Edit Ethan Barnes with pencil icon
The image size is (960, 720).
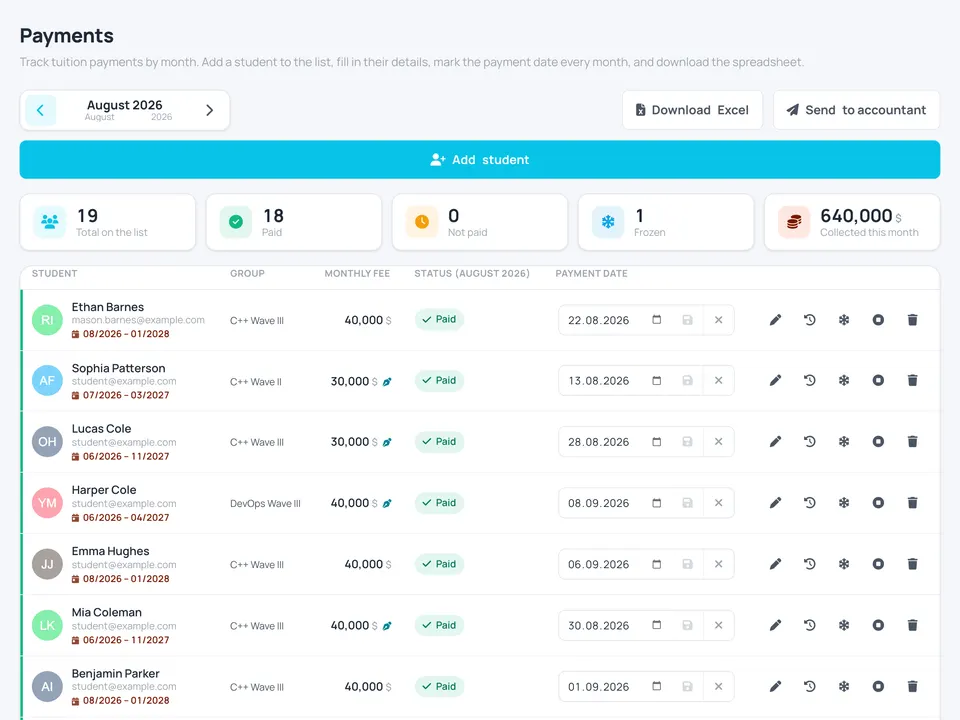point(775,320)
